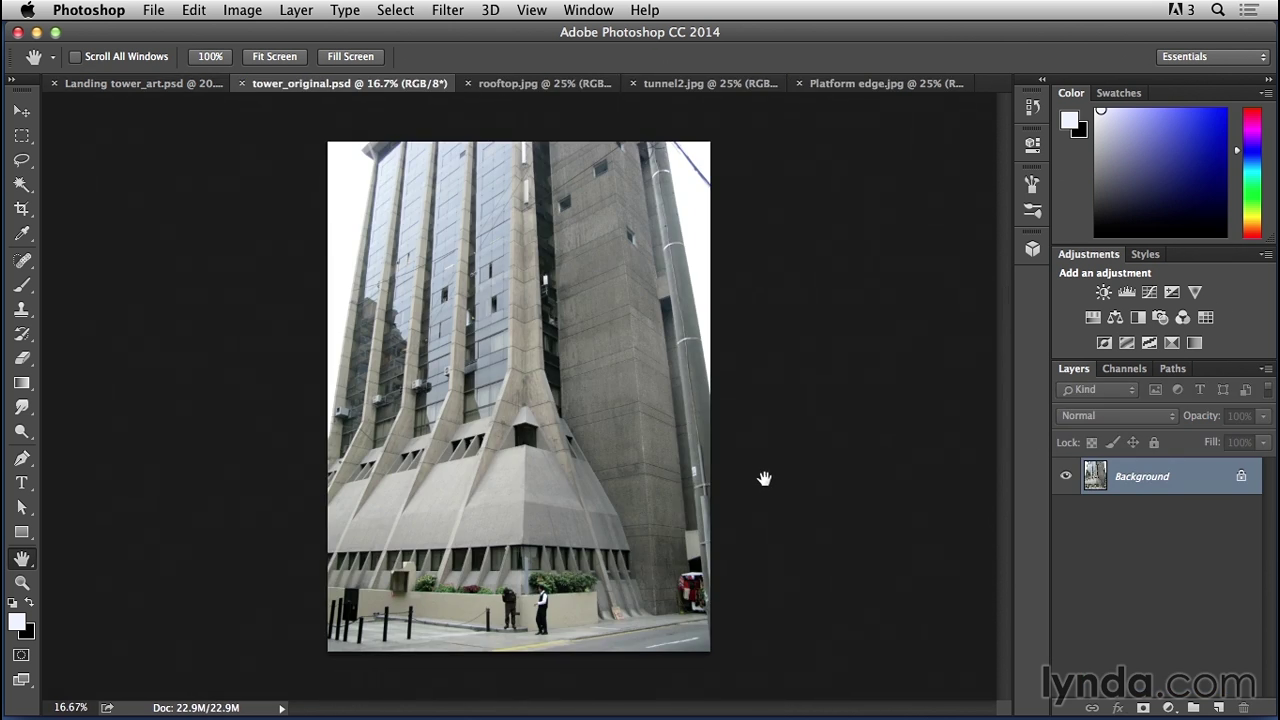Select the Eyedropper tool
Image resolution: width=1280 pixels, height=720 pixels.
[x=22, y=234]
